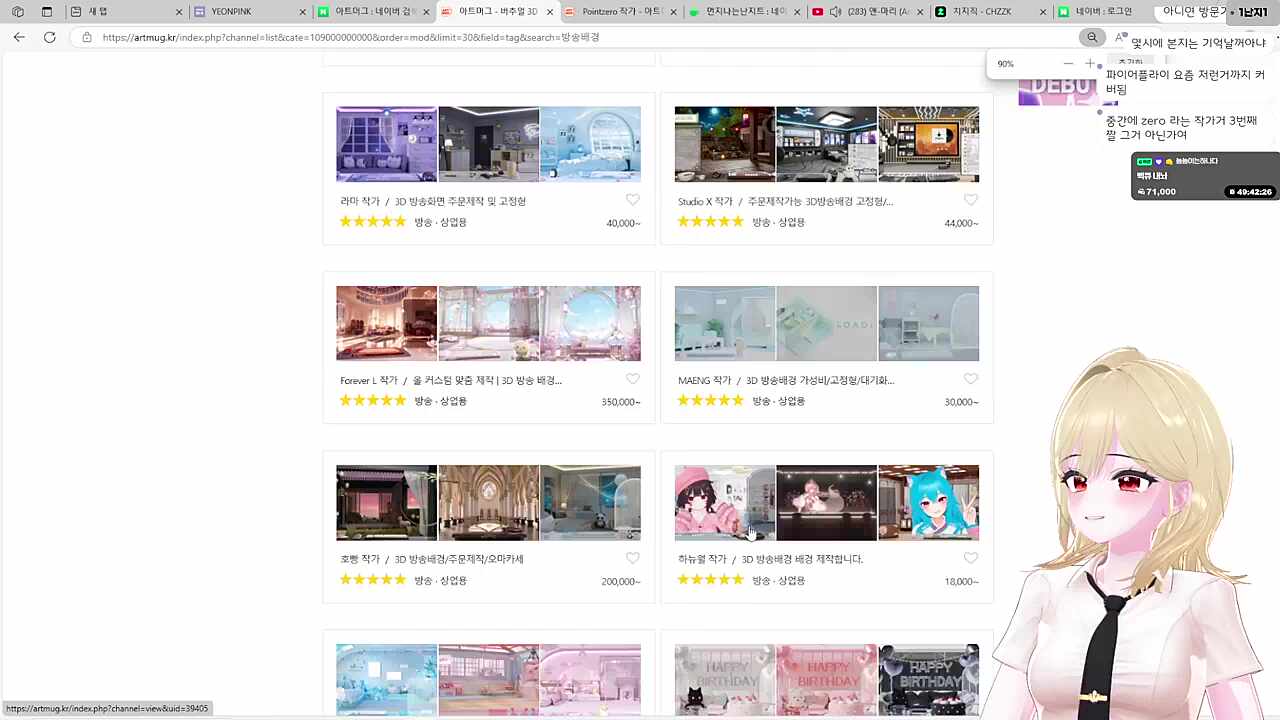The width and height of the screenshot is (1280, 720).
Task: Open 호빵 작가 3D 방송배경 오마카세 listing
Action: (432, 559)
